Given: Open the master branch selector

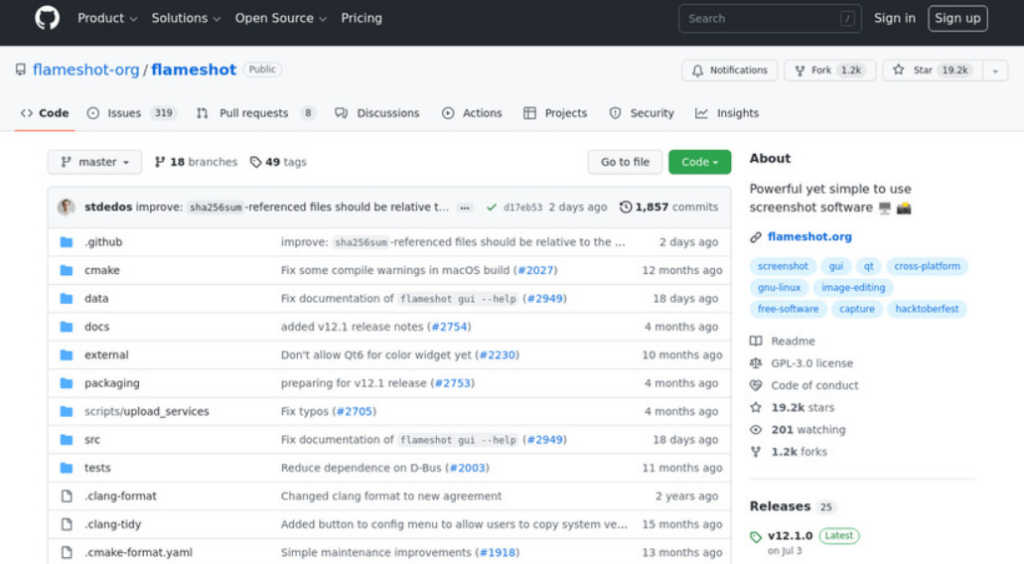Looking at the screenshot, I should pyautogui.click(x=95, y=162).
